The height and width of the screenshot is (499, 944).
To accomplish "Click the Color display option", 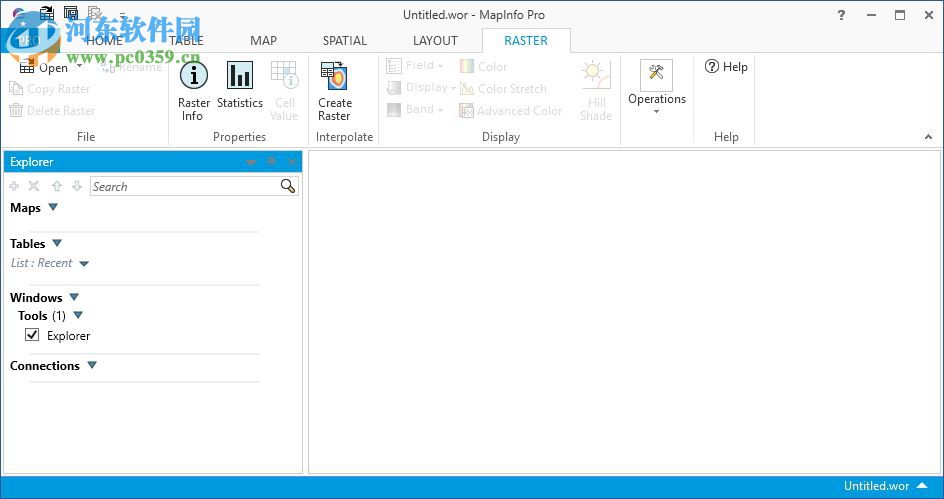I will click(484, 66).
